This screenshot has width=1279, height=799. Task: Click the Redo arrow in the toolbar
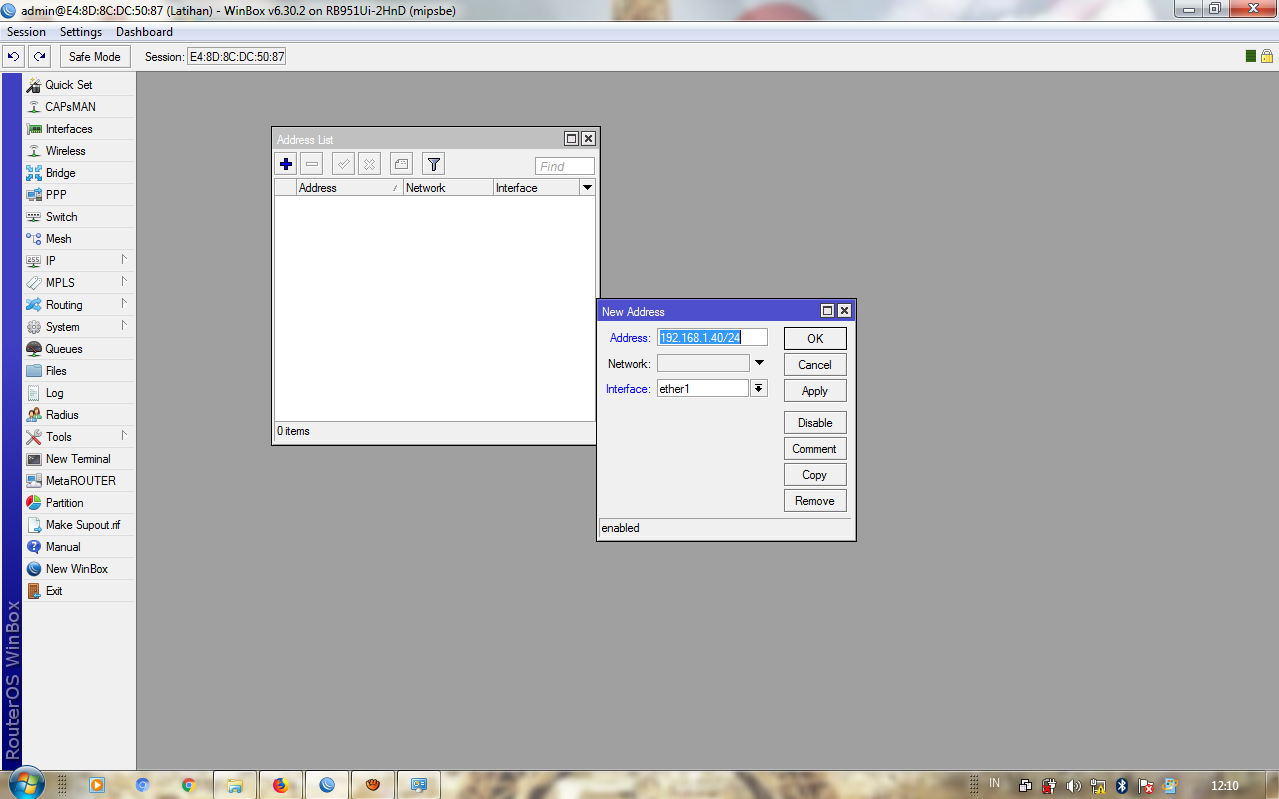pyautogui.click(x=38, y=57)
